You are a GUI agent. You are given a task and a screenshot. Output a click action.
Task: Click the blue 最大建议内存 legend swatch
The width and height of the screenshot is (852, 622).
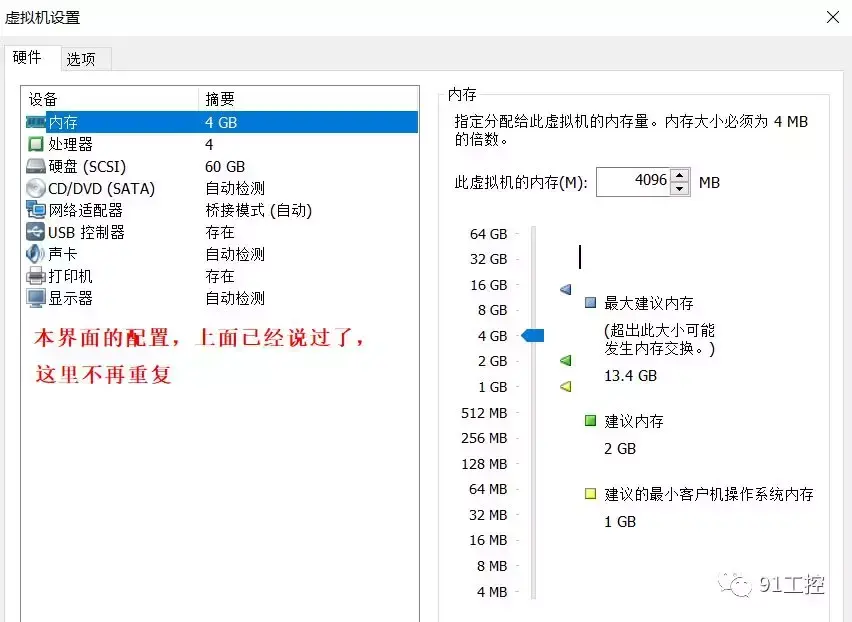pos(590,303)
